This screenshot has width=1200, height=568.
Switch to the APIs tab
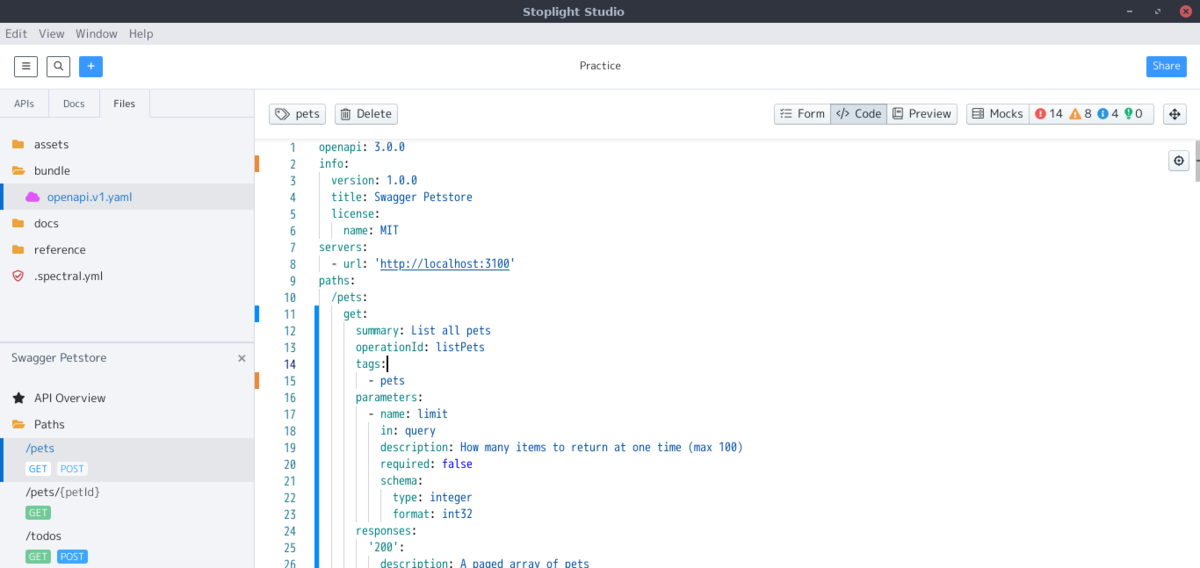tap(24, 104)
